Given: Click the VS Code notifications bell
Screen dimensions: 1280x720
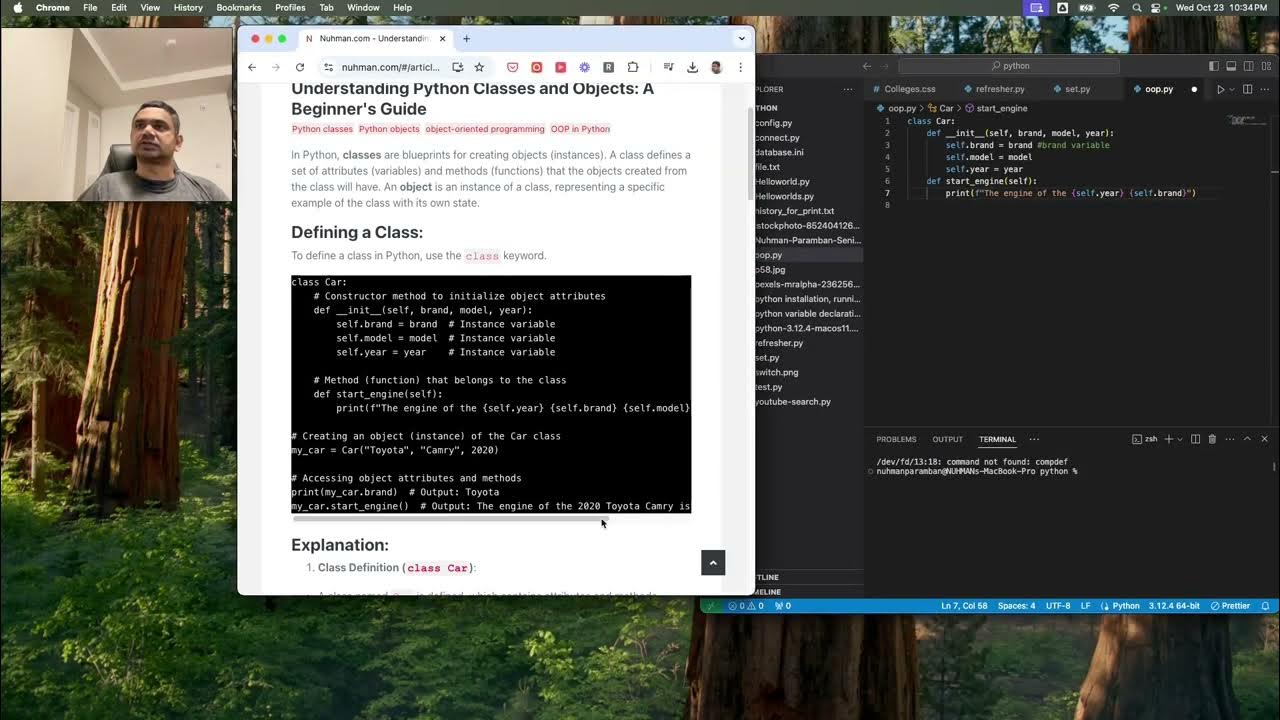Looking at the screenshot, I should point(1265,606).
